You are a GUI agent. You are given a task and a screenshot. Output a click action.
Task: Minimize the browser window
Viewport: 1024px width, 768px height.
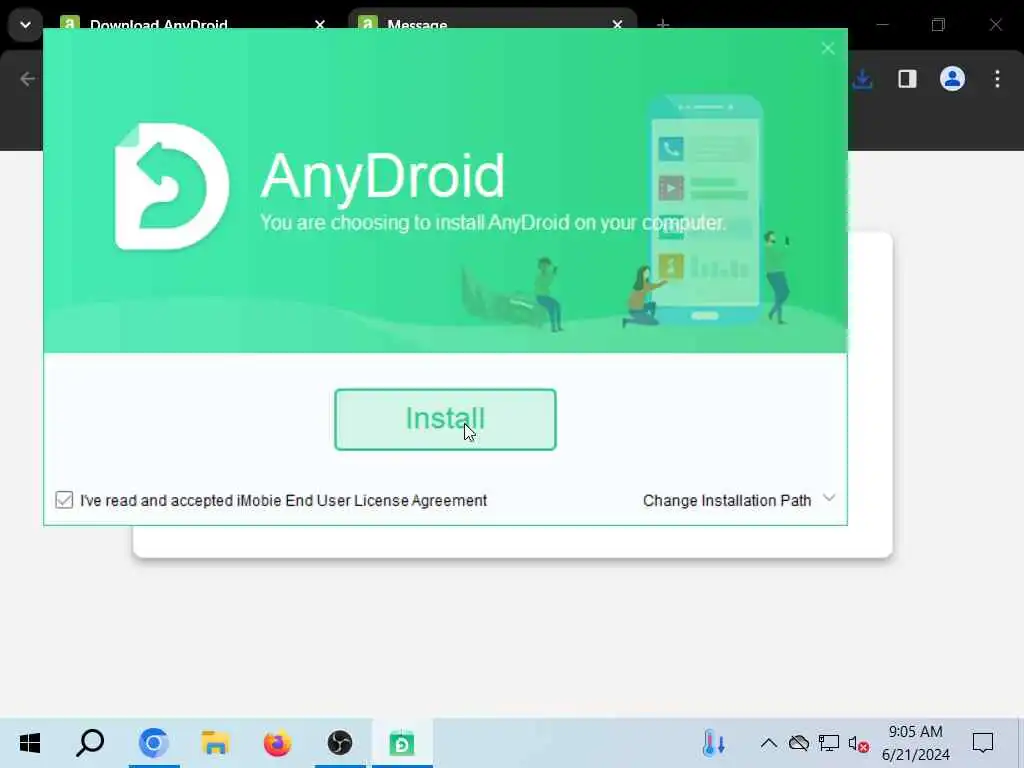pyautogui.click(x=882, y=25)
